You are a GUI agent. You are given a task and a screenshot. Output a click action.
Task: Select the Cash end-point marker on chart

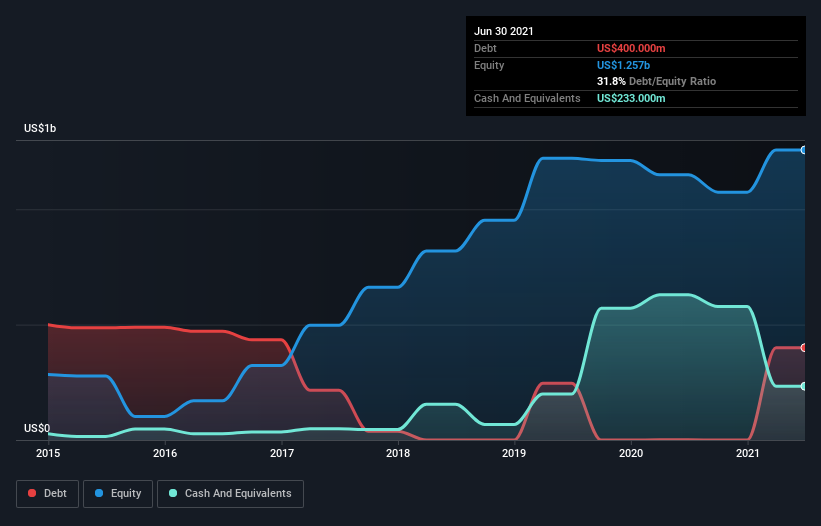[804, 386]
